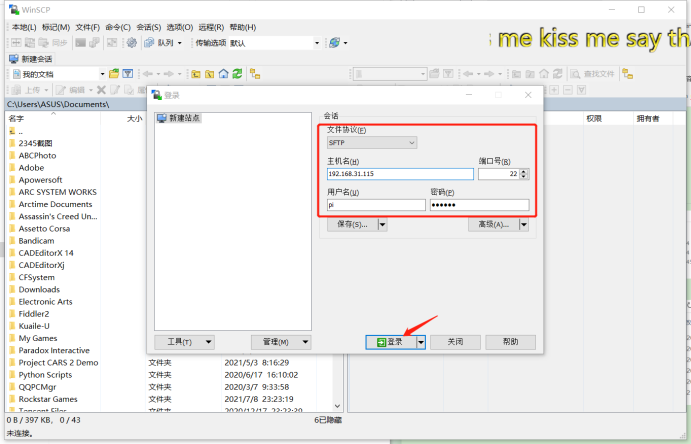Click the remote unselect files minus icon
The image size is (691, 444).
pos(568,90)
